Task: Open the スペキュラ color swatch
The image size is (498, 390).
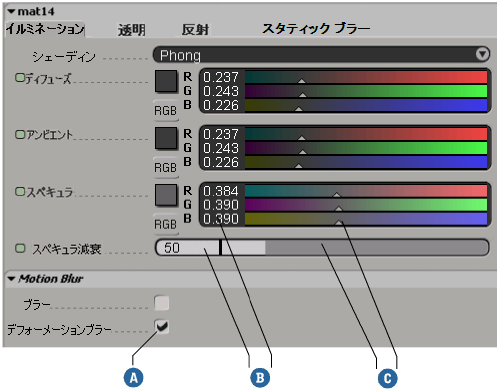Action: [x=166, y=195]
